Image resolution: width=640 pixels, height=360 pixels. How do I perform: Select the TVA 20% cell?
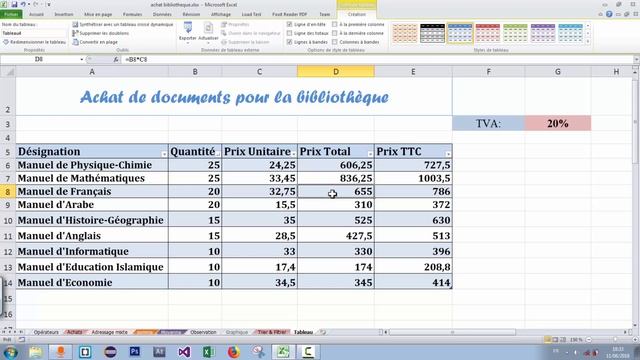pos(558,123)
